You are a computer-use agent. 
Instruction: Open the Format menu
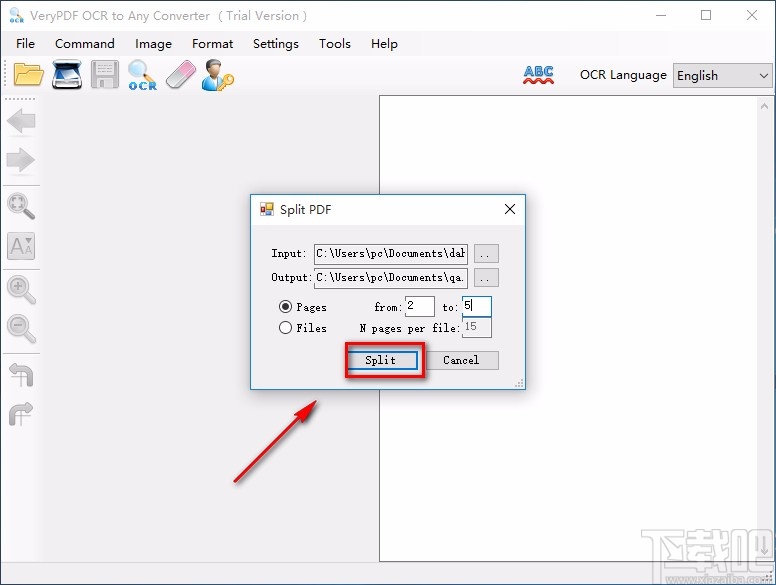click(x=212, y=44)
